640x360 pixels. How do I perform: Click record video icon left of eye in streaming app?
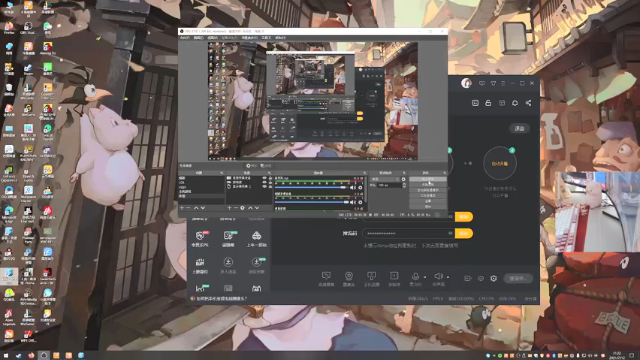click(x=468, y=278)
